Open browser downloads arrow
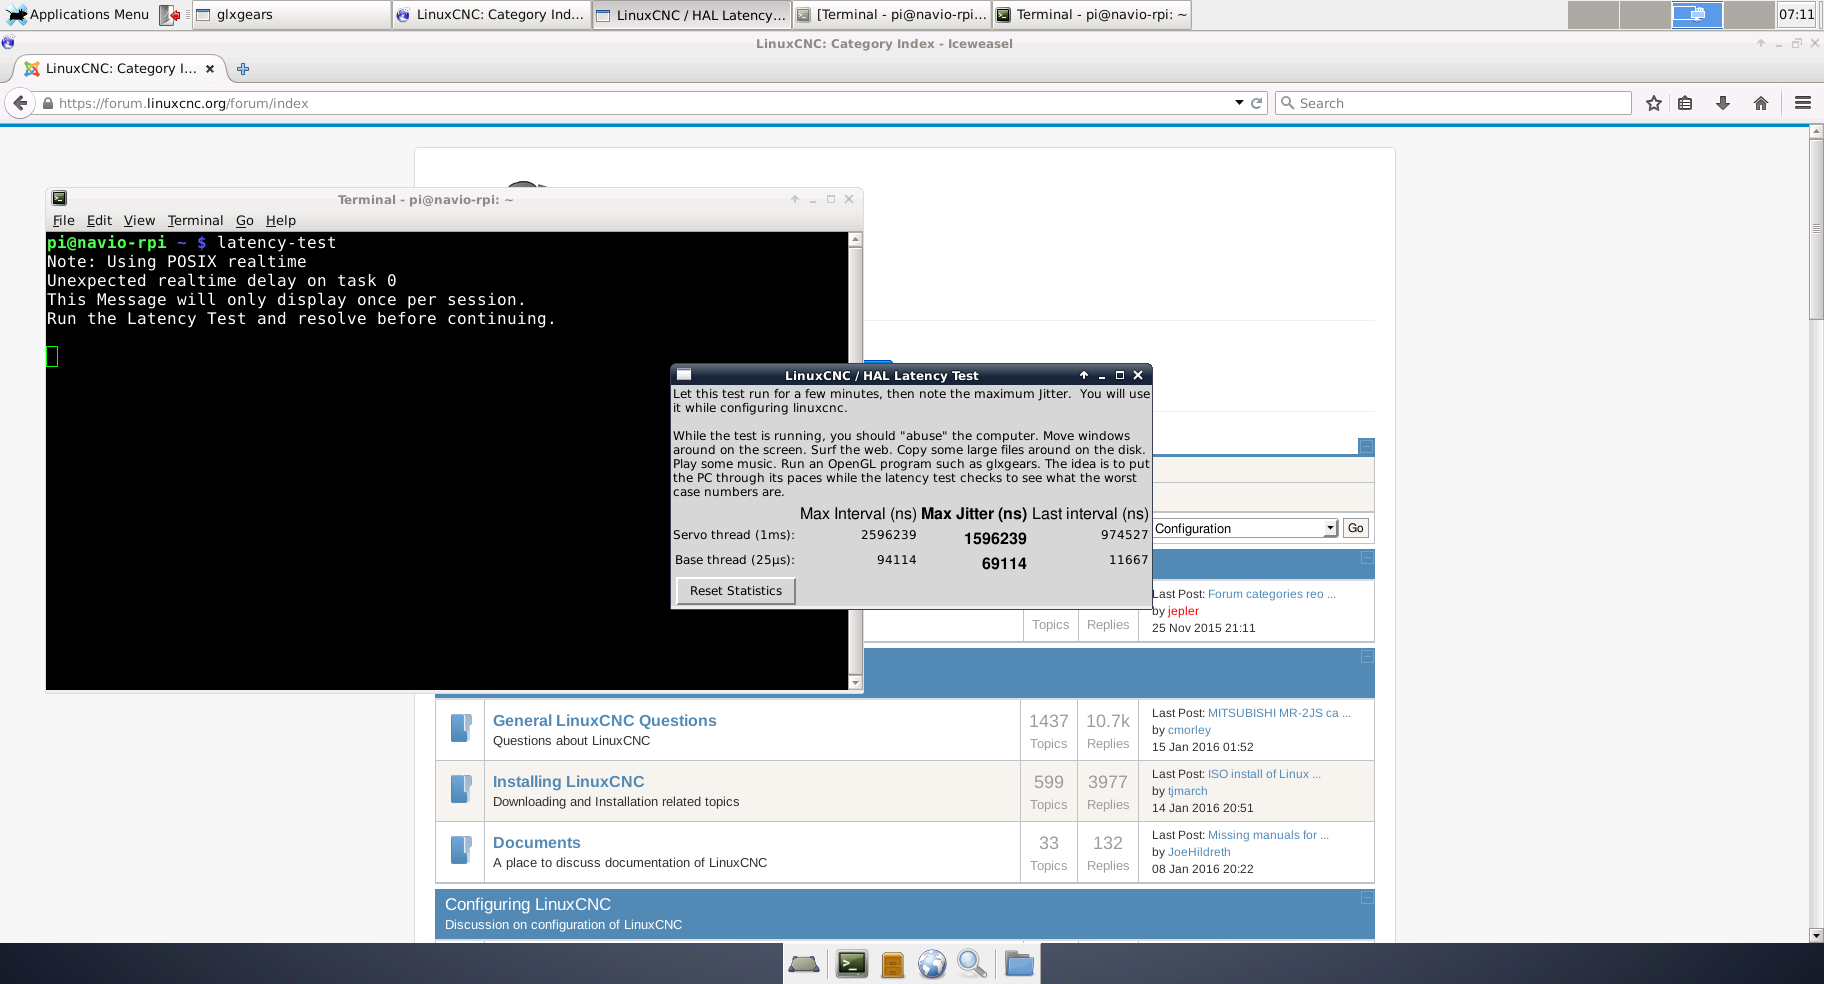Image resolution: width=1824 pixels, height=984 pixels. [1723, 103]
